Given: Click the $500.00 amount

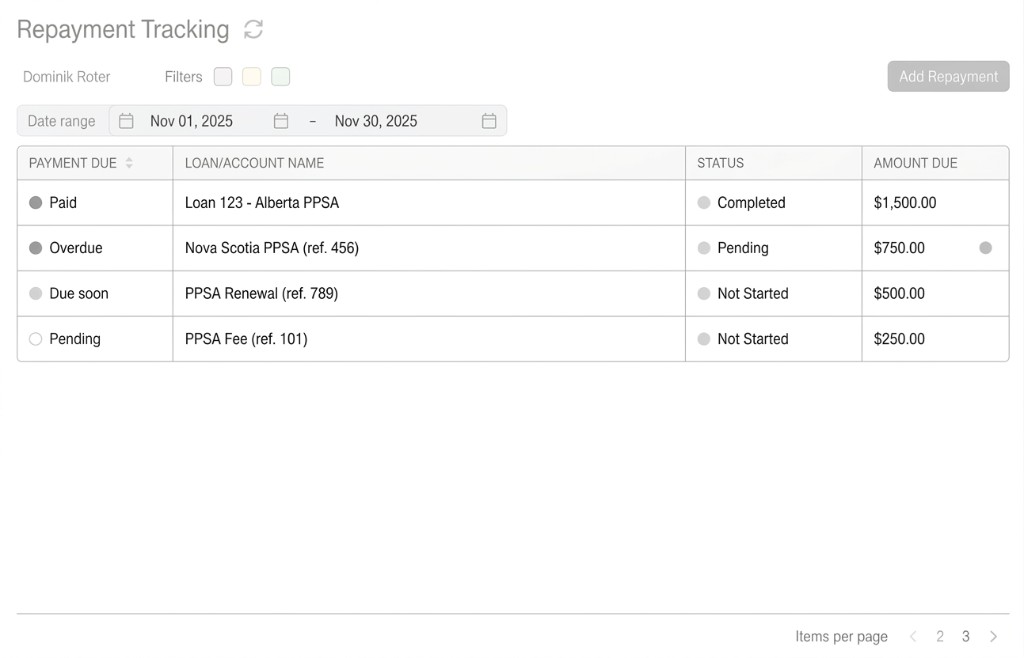Looking at the screenshot, I should (899, 294).
